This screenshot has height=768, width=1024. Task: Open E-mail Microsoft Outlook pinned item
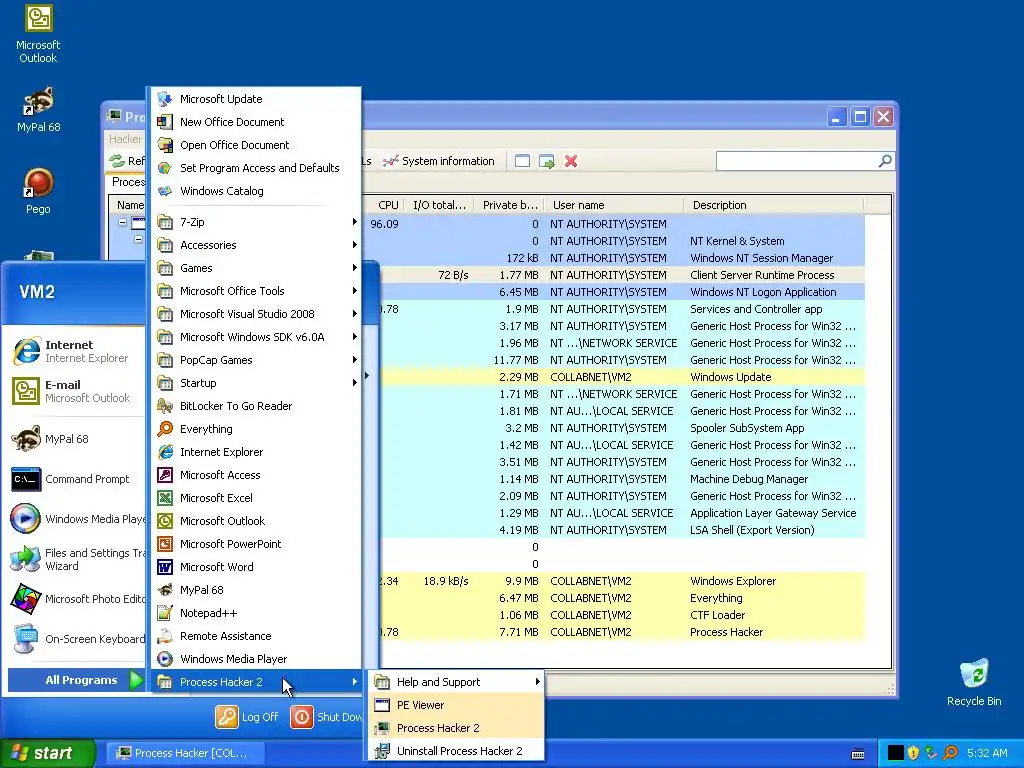coord(76,391)
